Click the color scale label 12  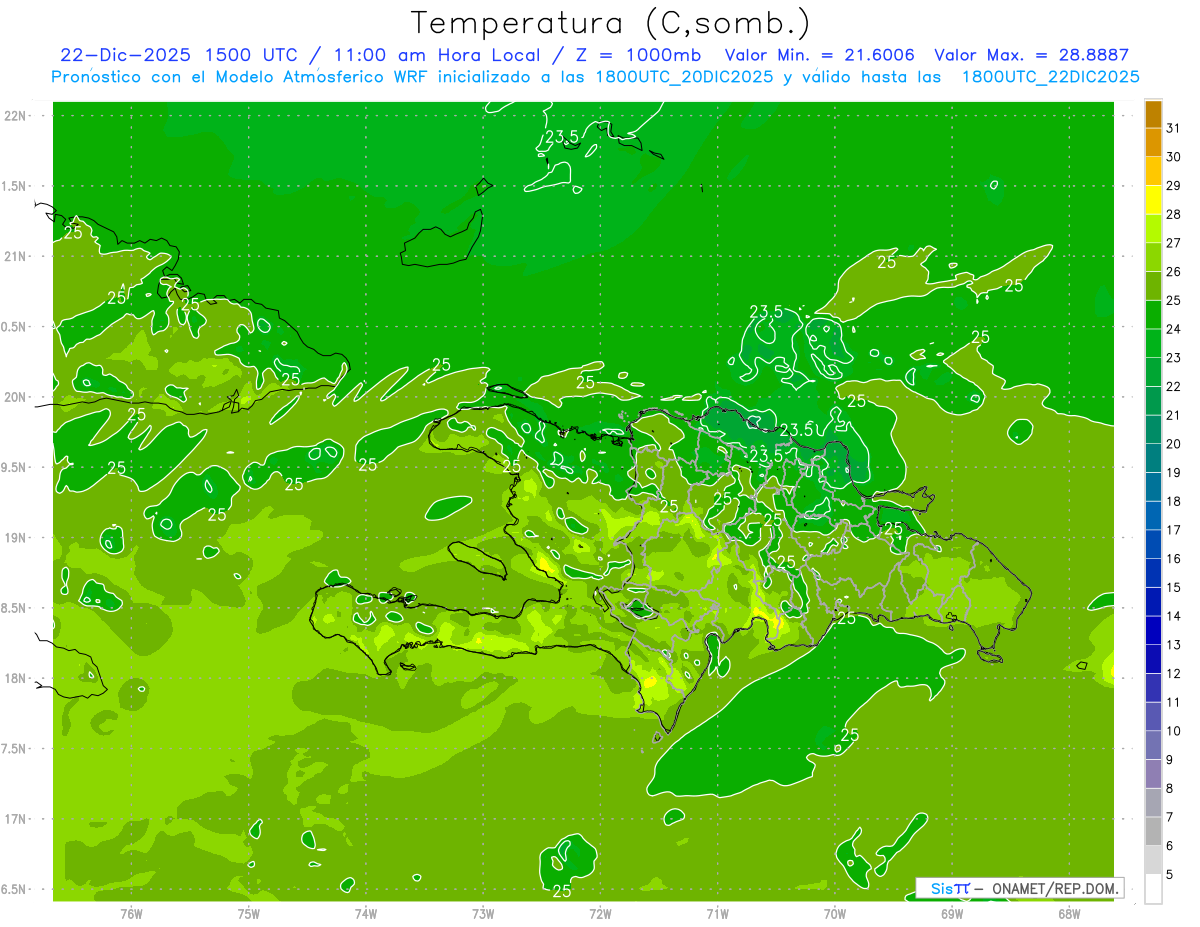pos(1174,673)
